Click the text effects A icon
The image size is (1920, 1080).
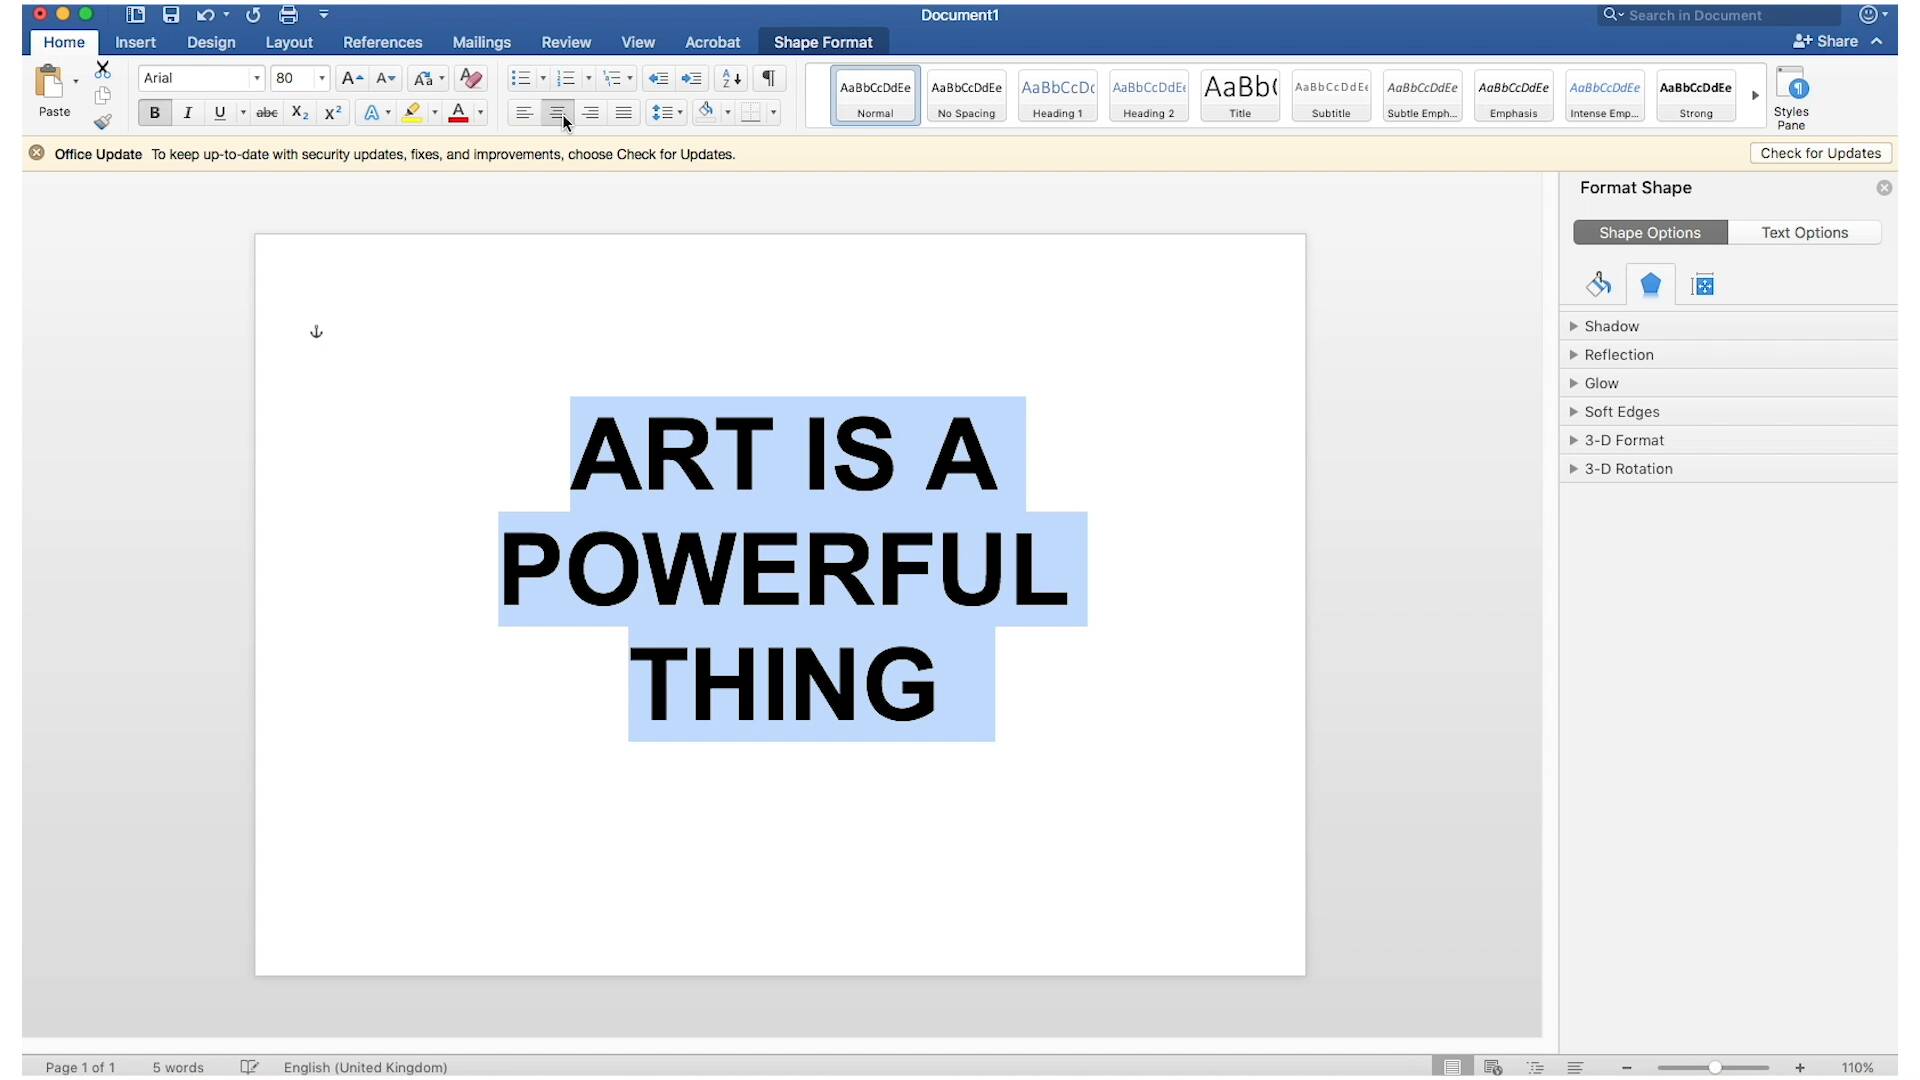point(371,113)
